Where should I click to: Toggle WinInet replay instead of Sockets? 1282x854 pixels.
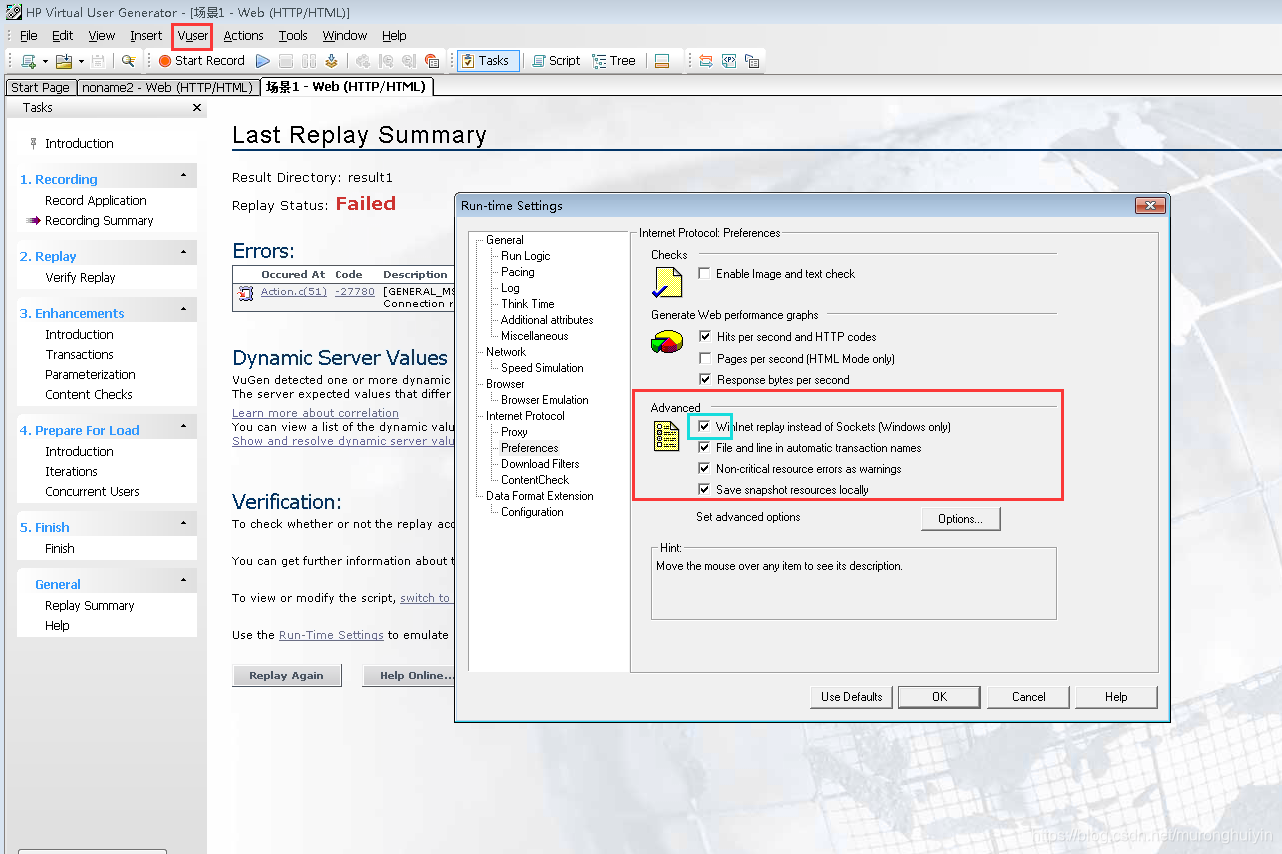pyautogui.click(x=705, y=427)
